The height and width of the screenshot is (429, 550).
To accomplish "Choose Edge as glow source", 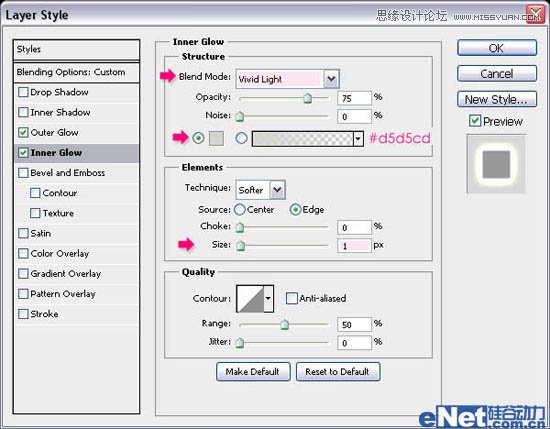I will pyautogui.click(x=295, y=210).
